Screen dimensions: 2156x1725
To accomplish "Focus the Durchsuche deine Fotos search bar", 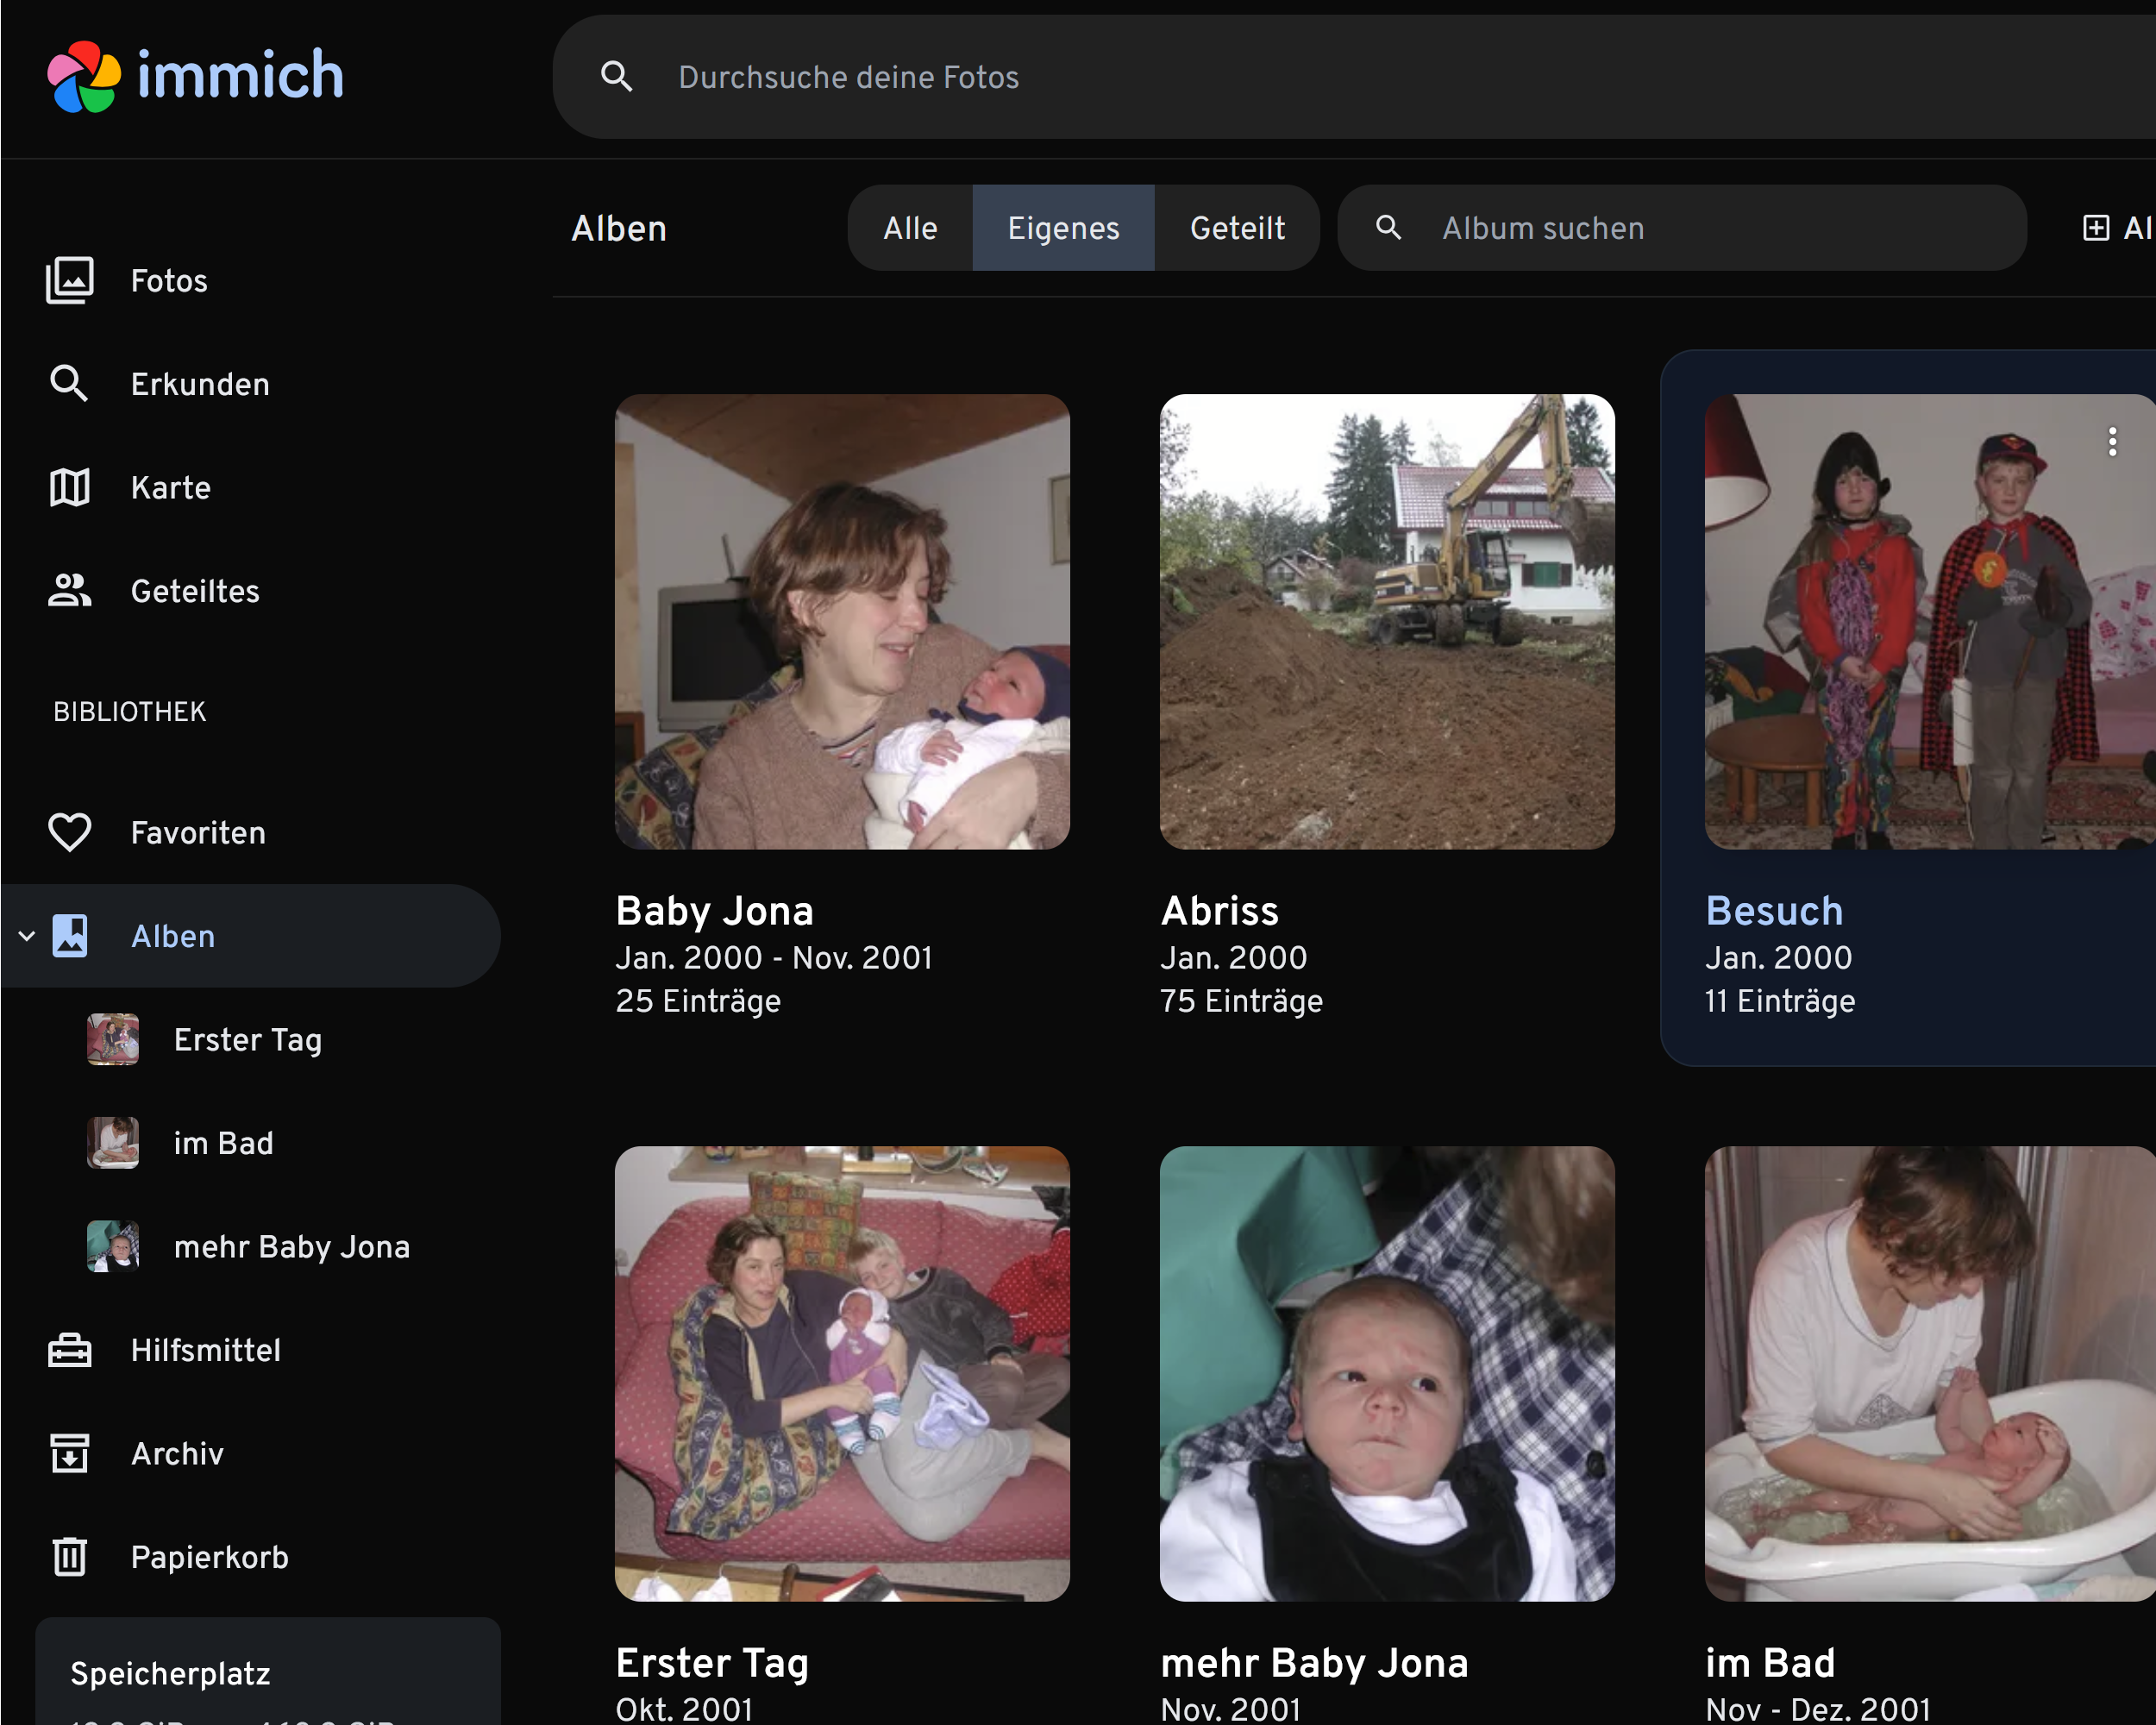I will pos(1300,77).
